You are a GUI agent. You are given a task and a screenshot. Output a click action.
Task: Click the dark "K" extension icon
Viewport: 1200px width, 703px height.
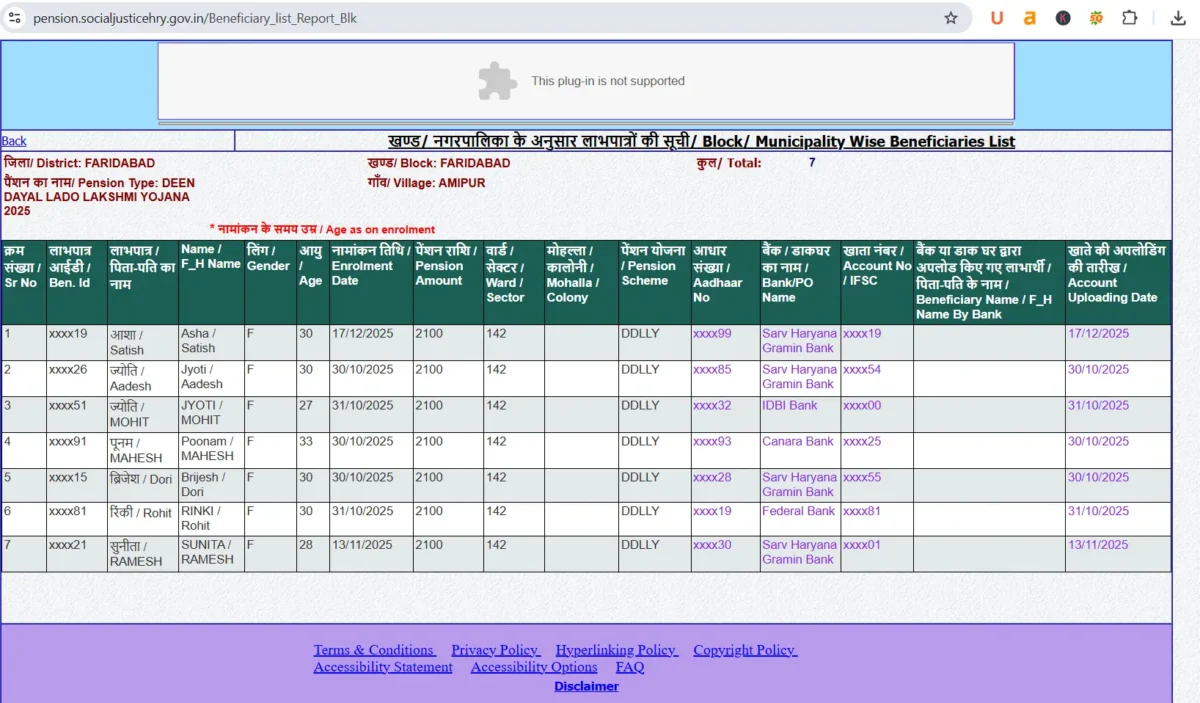pyautogui.click(x=1062, y=17)
